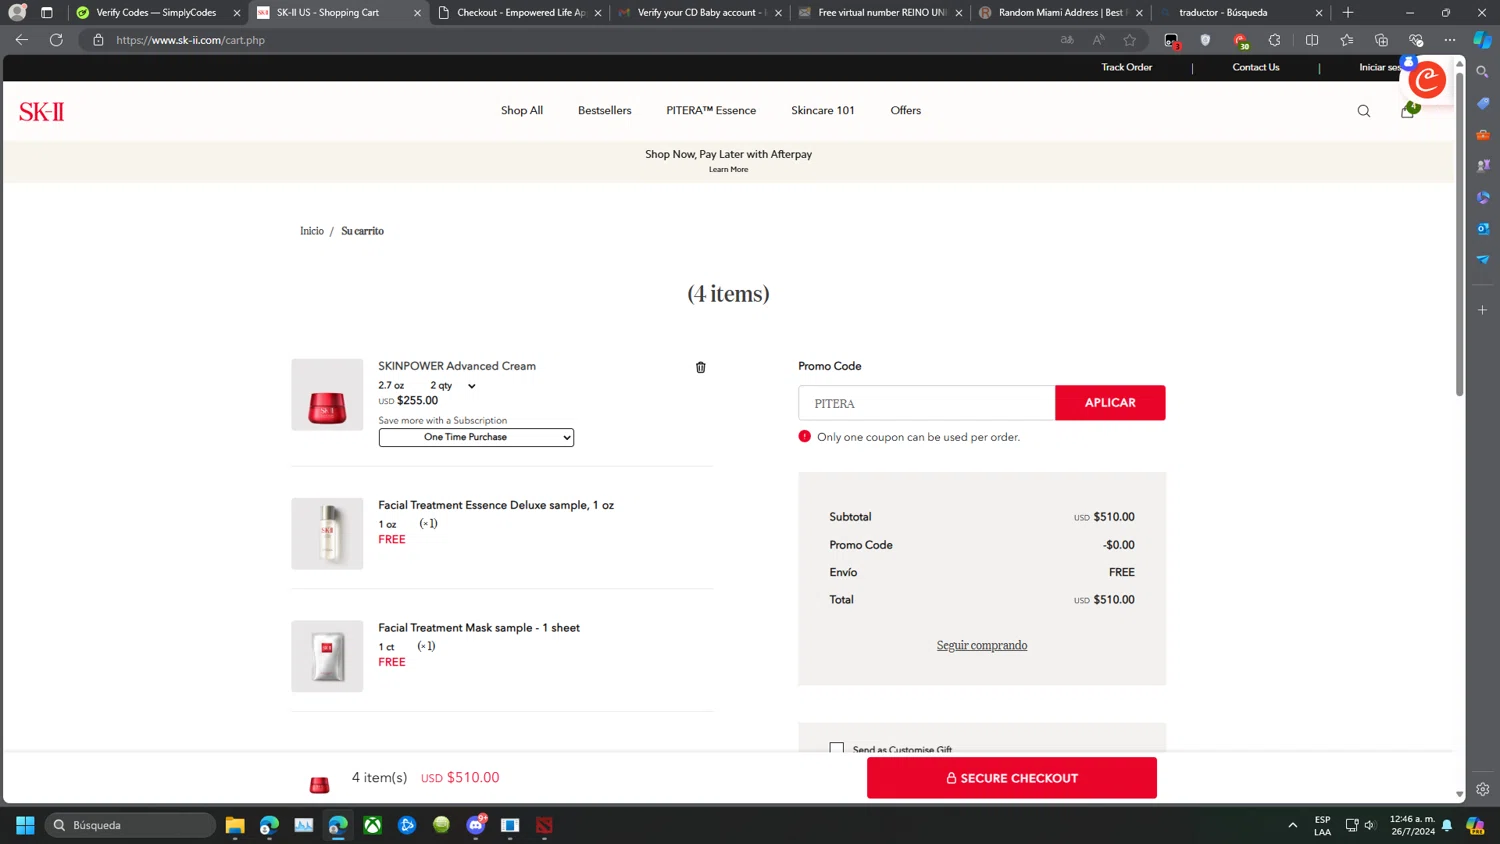Open the Contact Us link
The height and width of the screenshot is (844, 1500).
[x=1256, y=67]
